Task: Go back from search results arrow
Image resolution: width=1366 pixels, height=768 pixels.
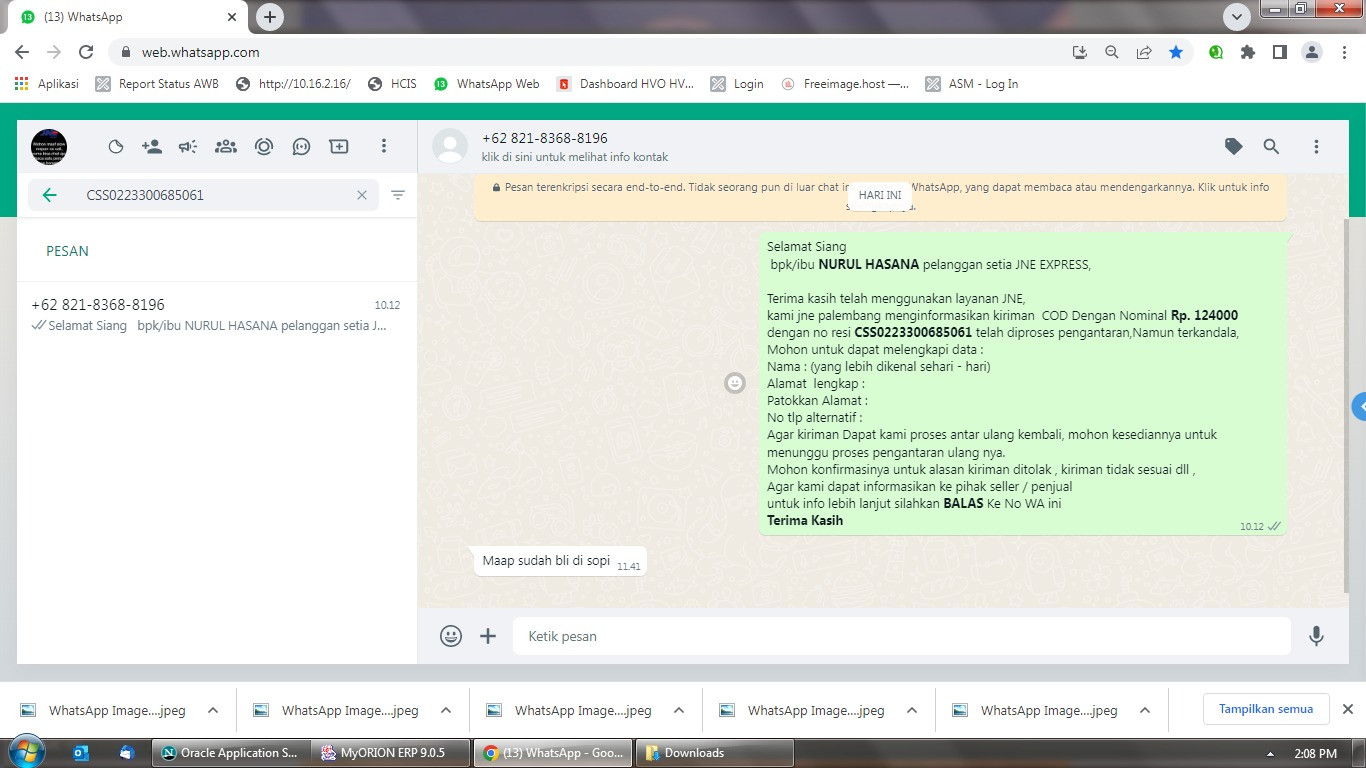Action: pos(50,195)
